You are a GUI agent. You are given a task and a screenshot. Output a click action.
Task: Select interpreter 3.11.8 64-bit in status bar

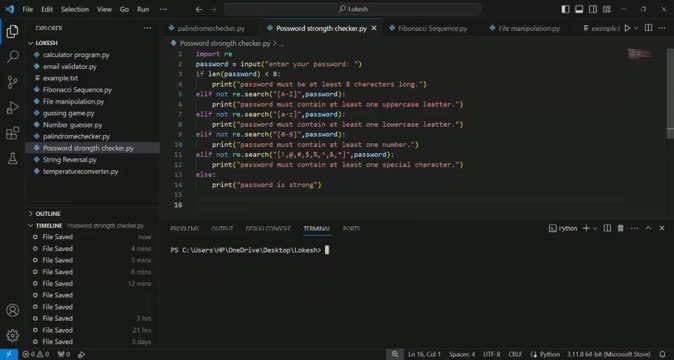coord(609,354)
